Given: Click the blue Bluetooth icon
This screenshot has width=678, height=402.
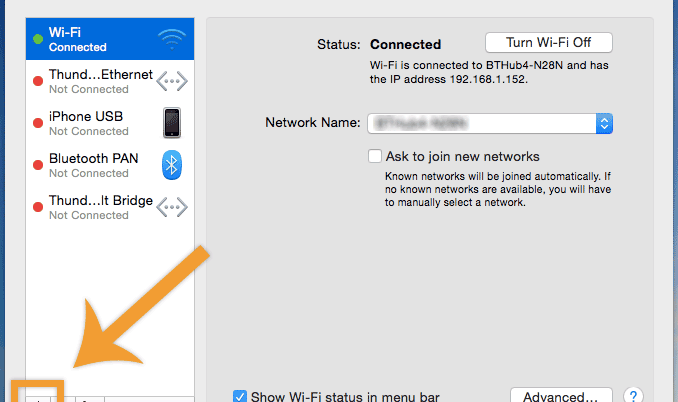Looking at the screenshot, I should [x=172, y=164].
